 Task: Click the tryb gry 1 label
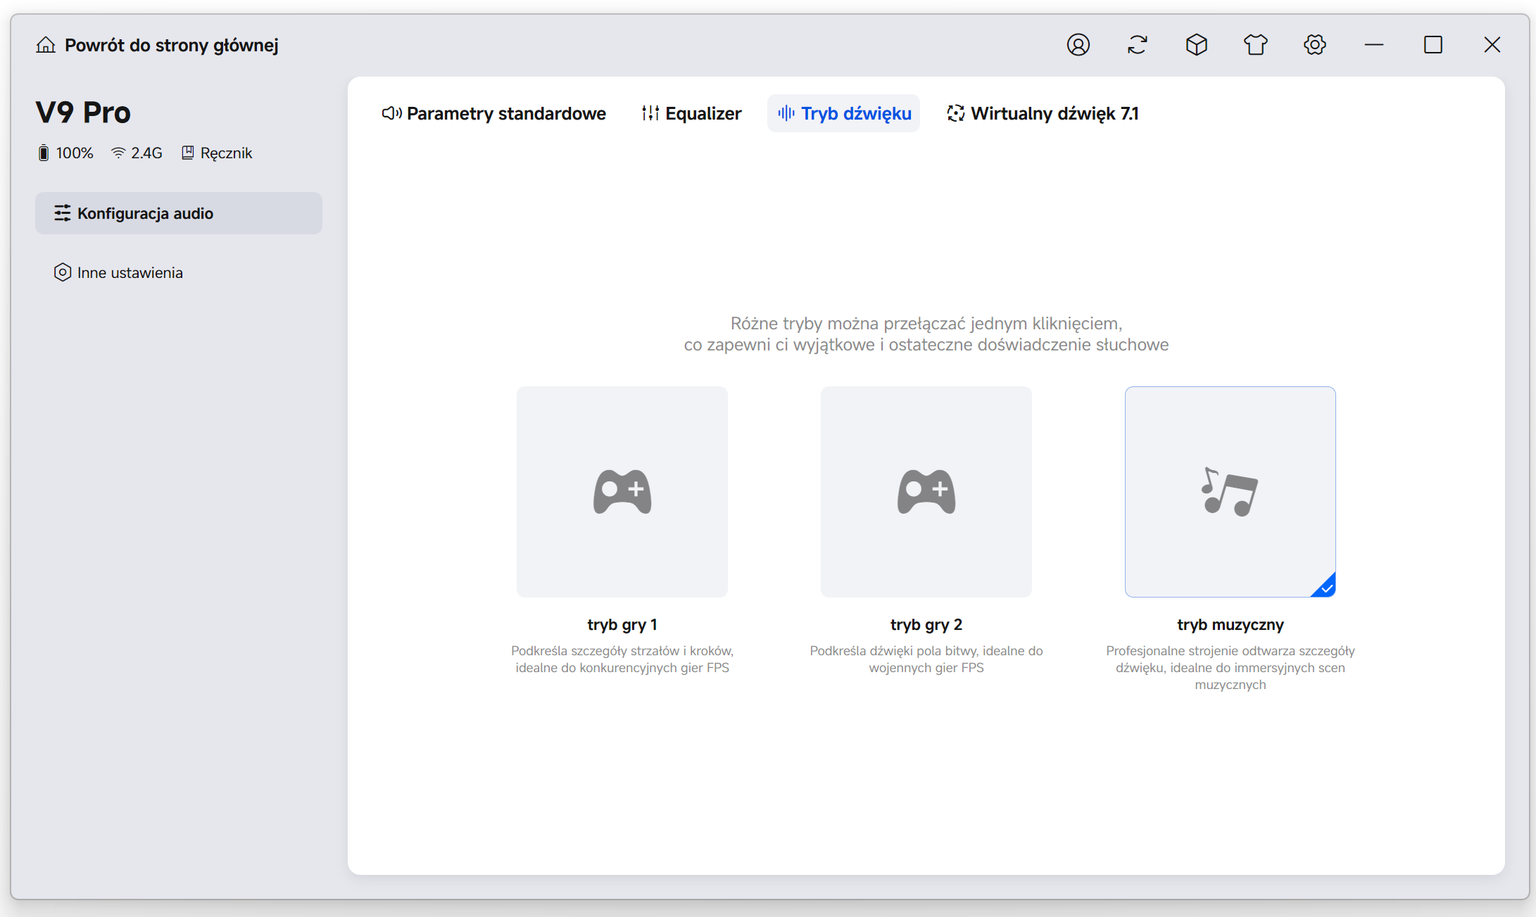pos(622,624)
